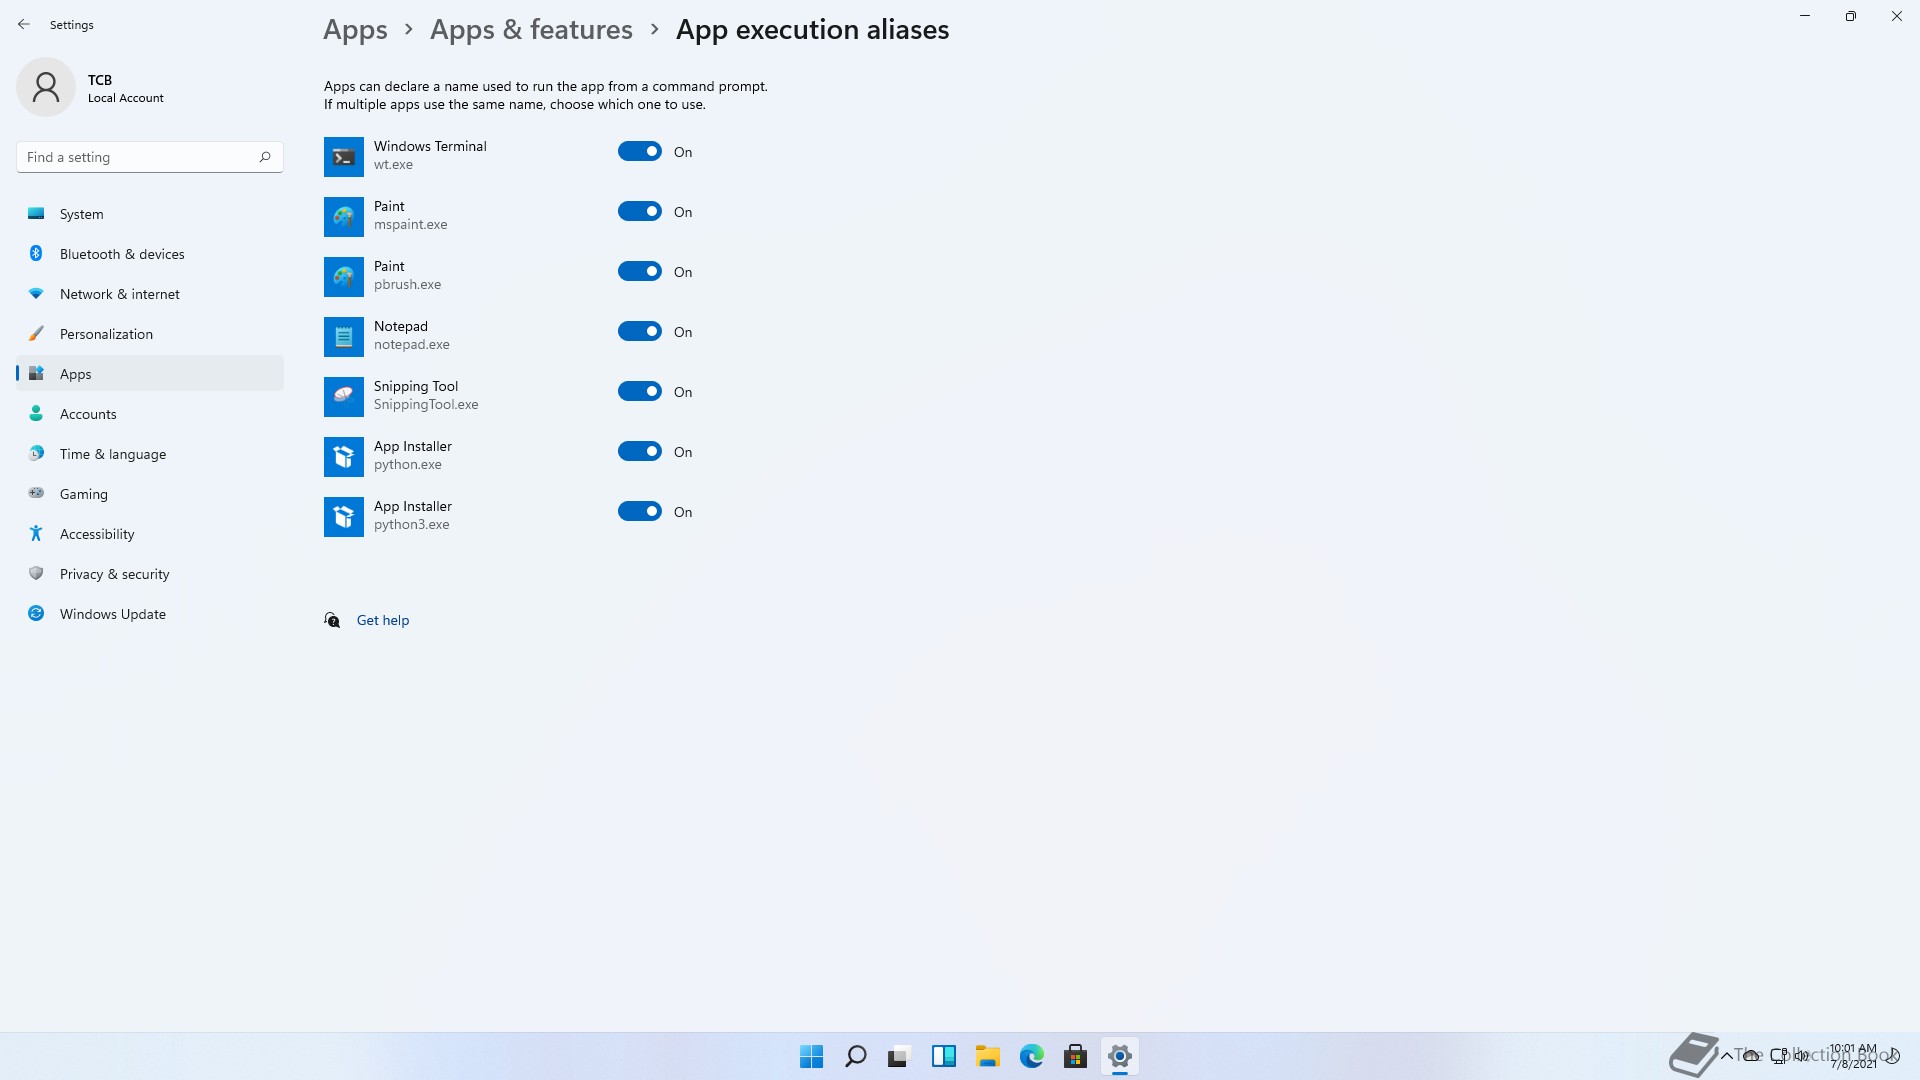The image size is (1920, 1080).
Task: Click the search magnifier in Find a setting
Action: point(265,157)
